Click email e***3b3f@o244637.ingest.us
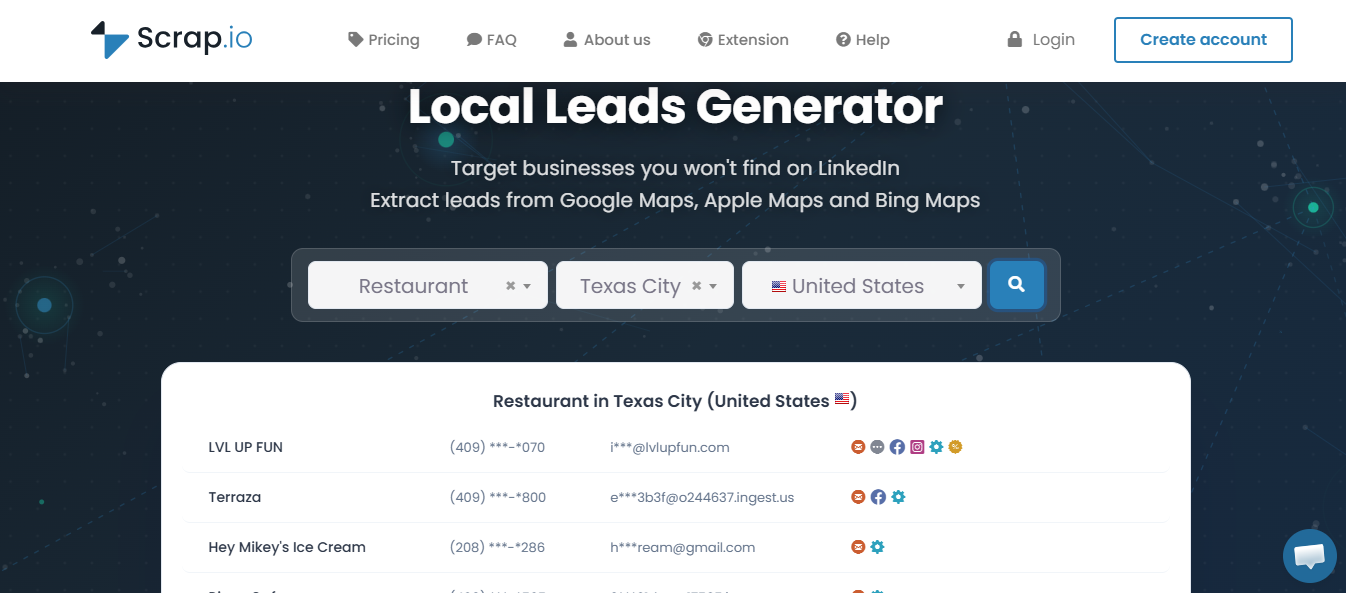 (x=702, y=497)
